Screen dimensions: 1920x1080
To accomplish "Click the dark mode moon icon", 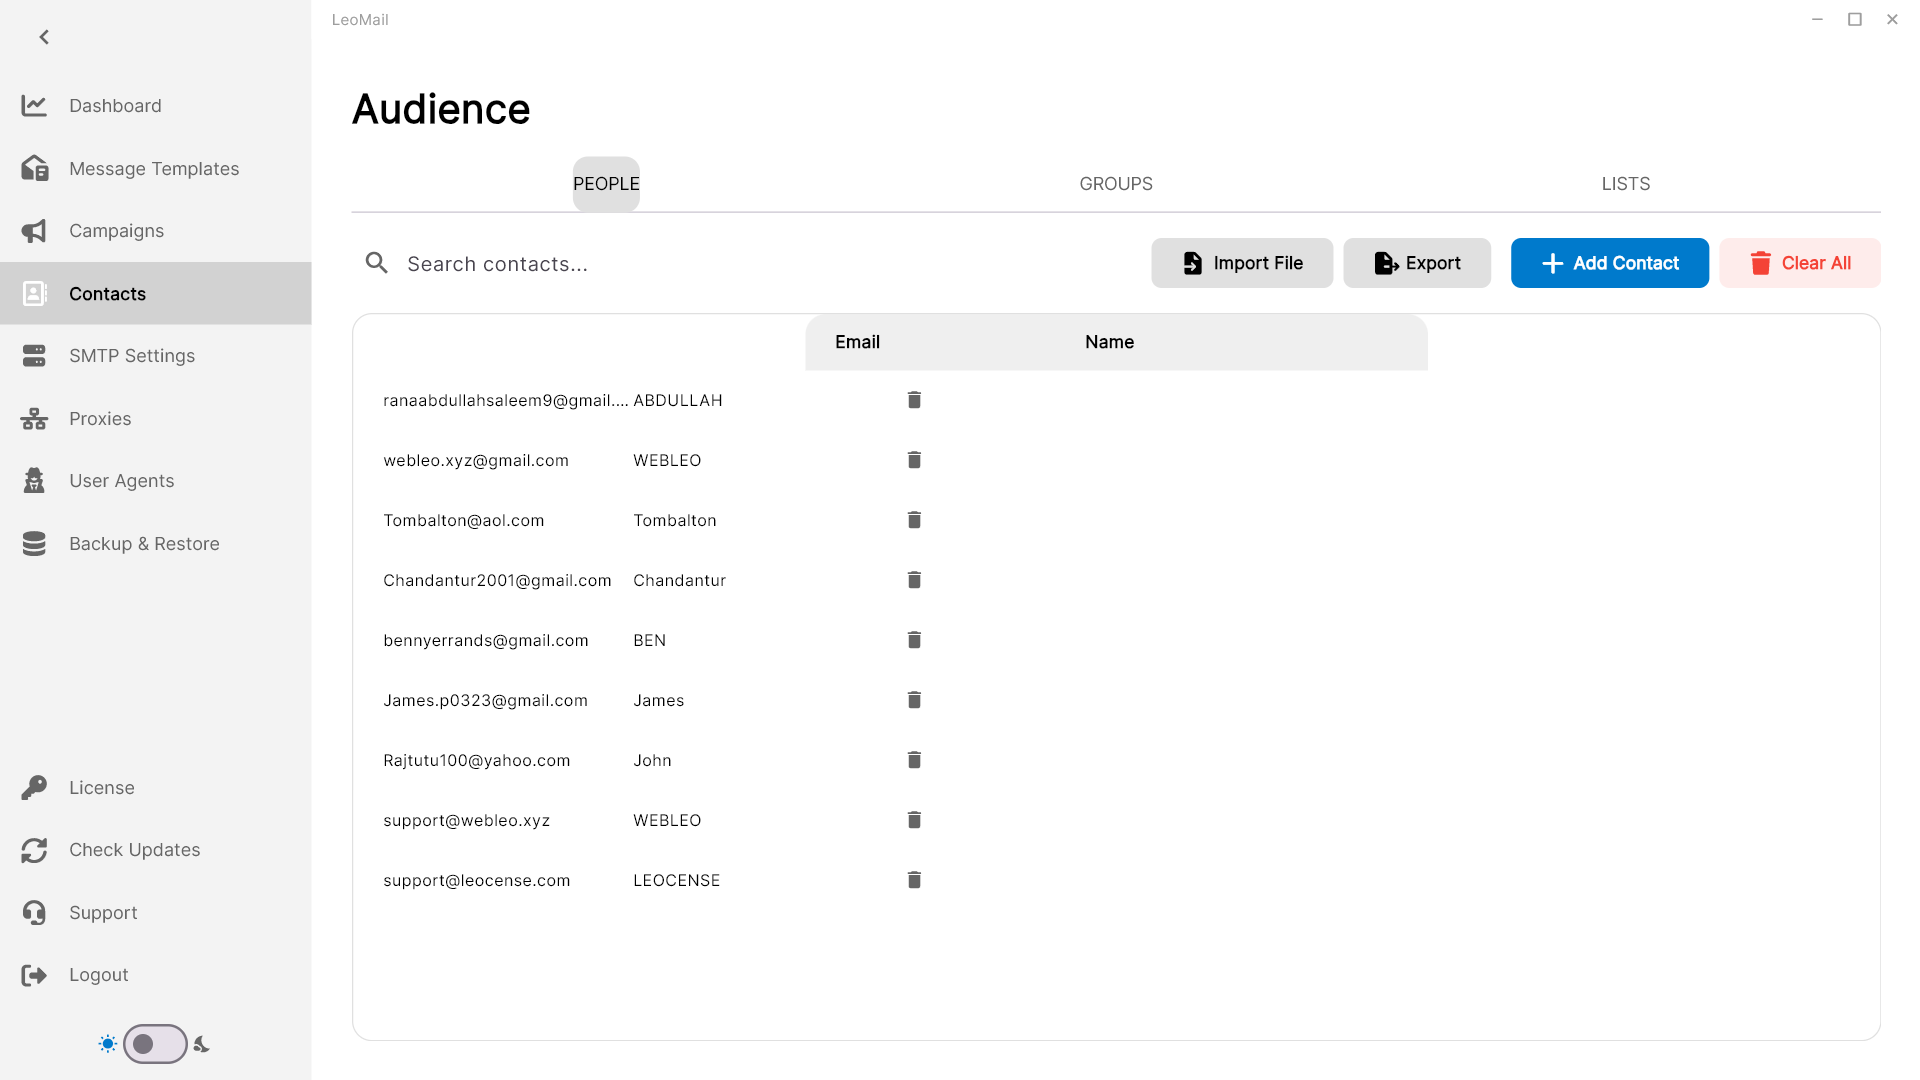I will 202,1044.
